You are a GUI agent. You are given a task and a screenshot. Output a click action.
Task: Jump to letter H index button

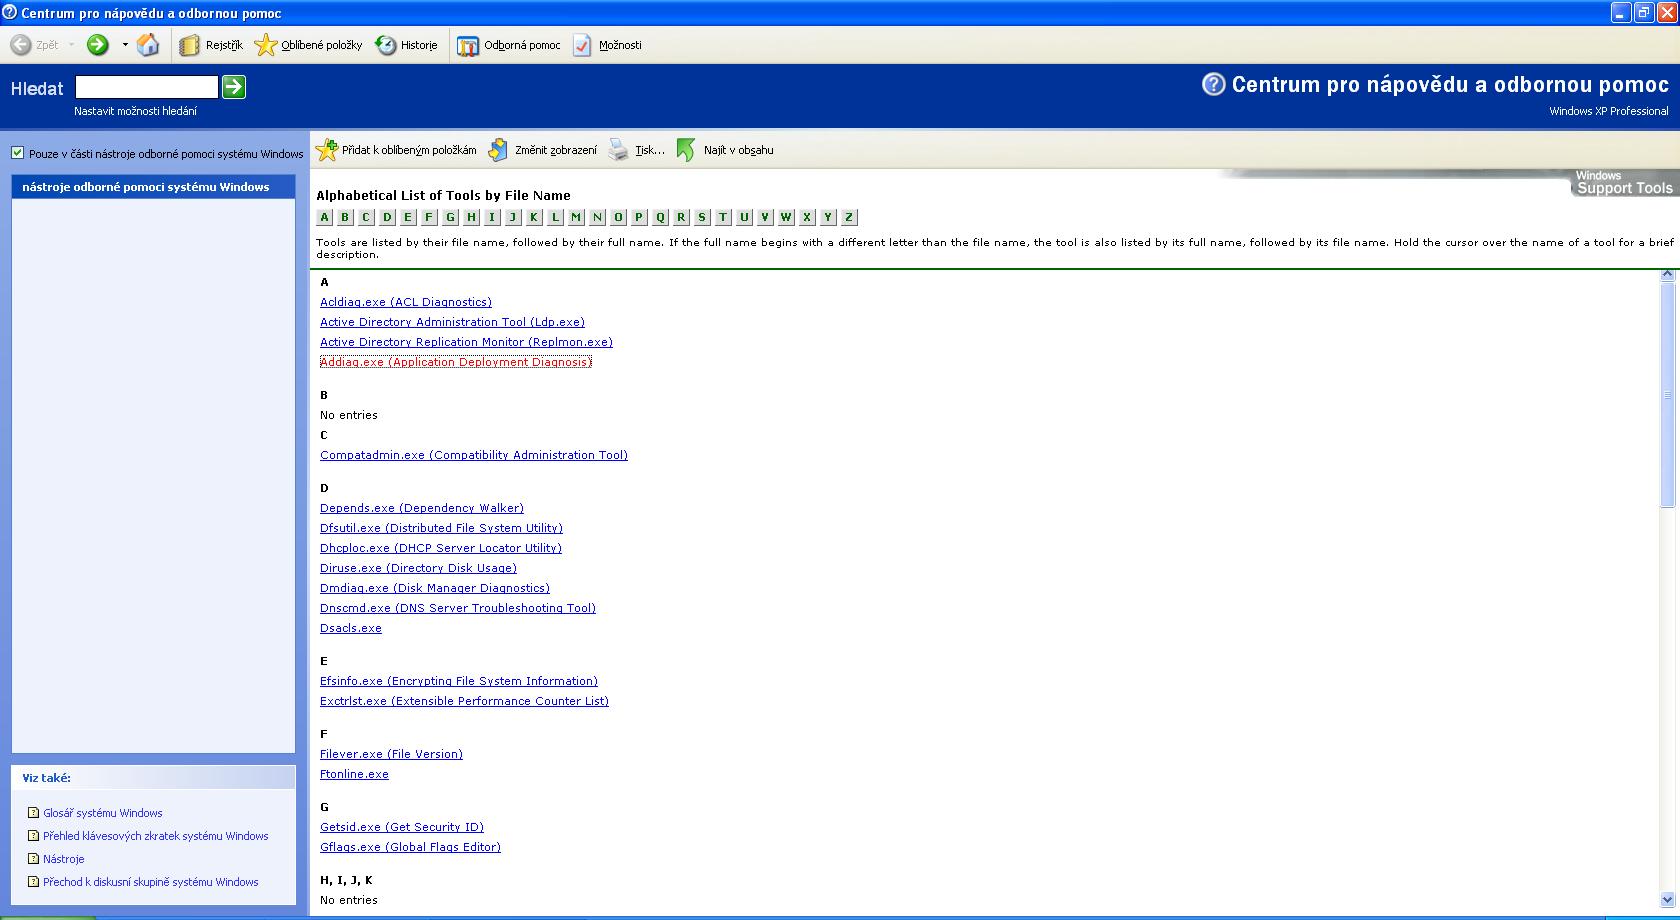click(x=471, y=217)
